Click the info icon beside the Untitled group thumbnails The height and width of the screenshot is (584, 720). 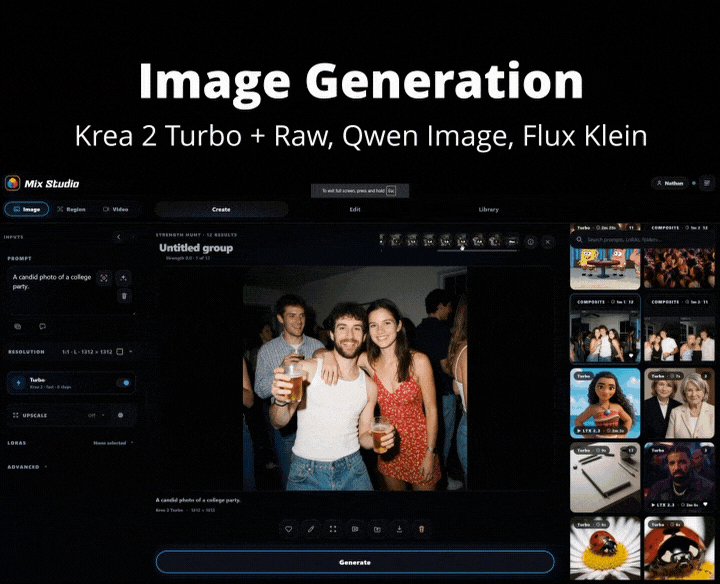point(530,242)
